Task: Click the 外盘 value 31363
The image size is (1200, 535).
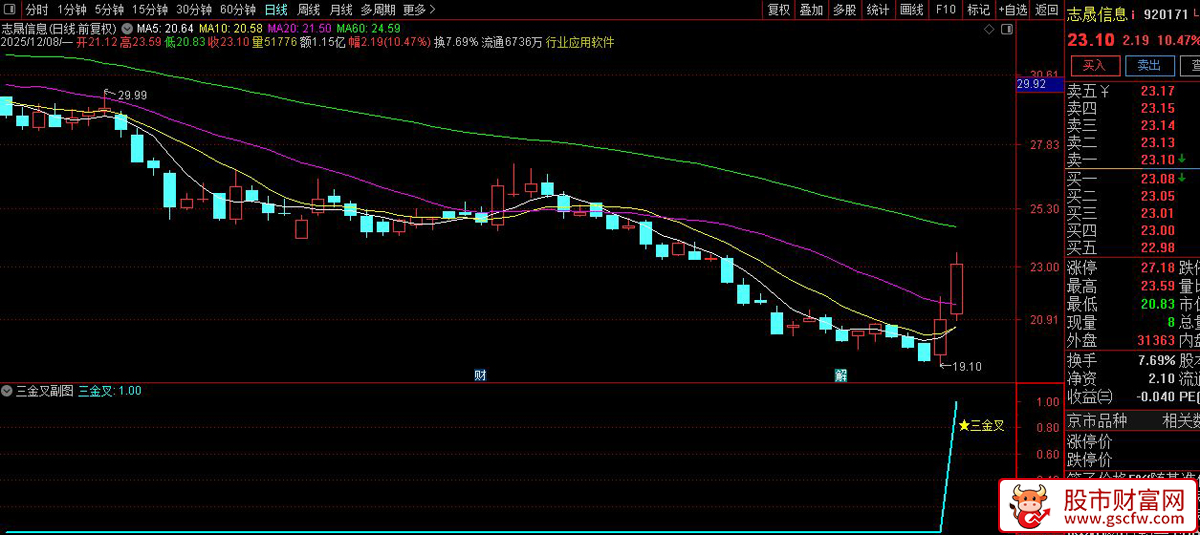Action: click(x=1156, y=340)
